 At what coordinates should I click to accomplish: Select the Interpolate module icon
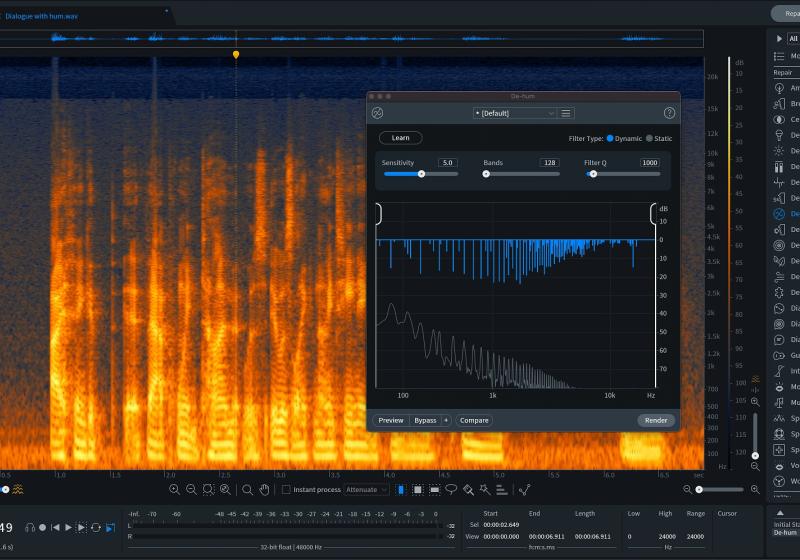pyautogui.click(x=779, y=371)
